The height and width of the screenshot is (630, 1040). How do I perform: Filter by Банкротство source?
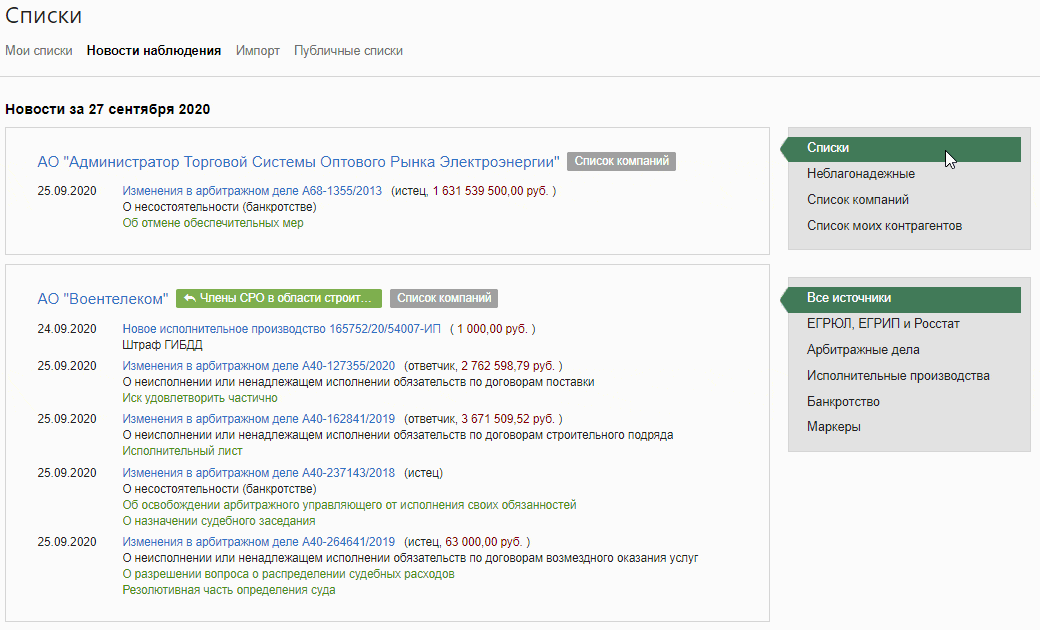click(843, 401)
